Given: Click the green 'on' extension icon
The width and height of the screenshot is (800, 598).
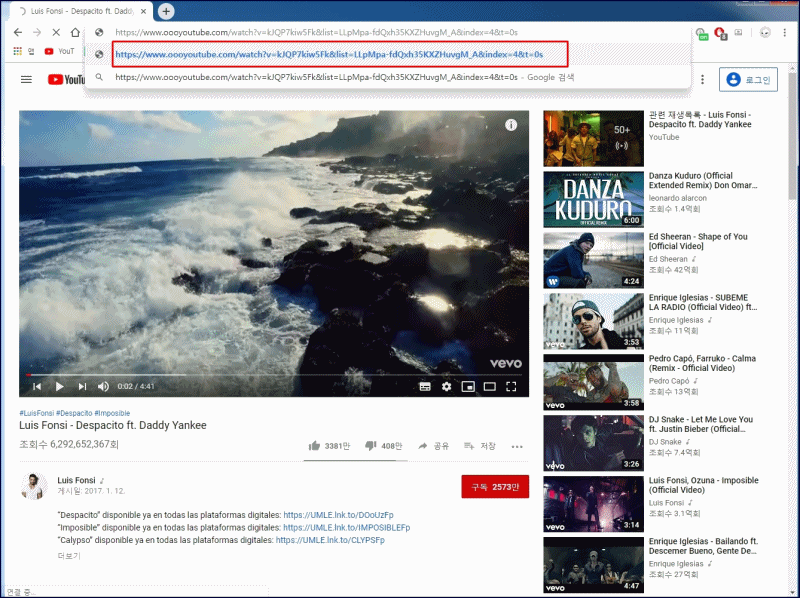Looking at the screenshot, I should click(x=702, y=34).
